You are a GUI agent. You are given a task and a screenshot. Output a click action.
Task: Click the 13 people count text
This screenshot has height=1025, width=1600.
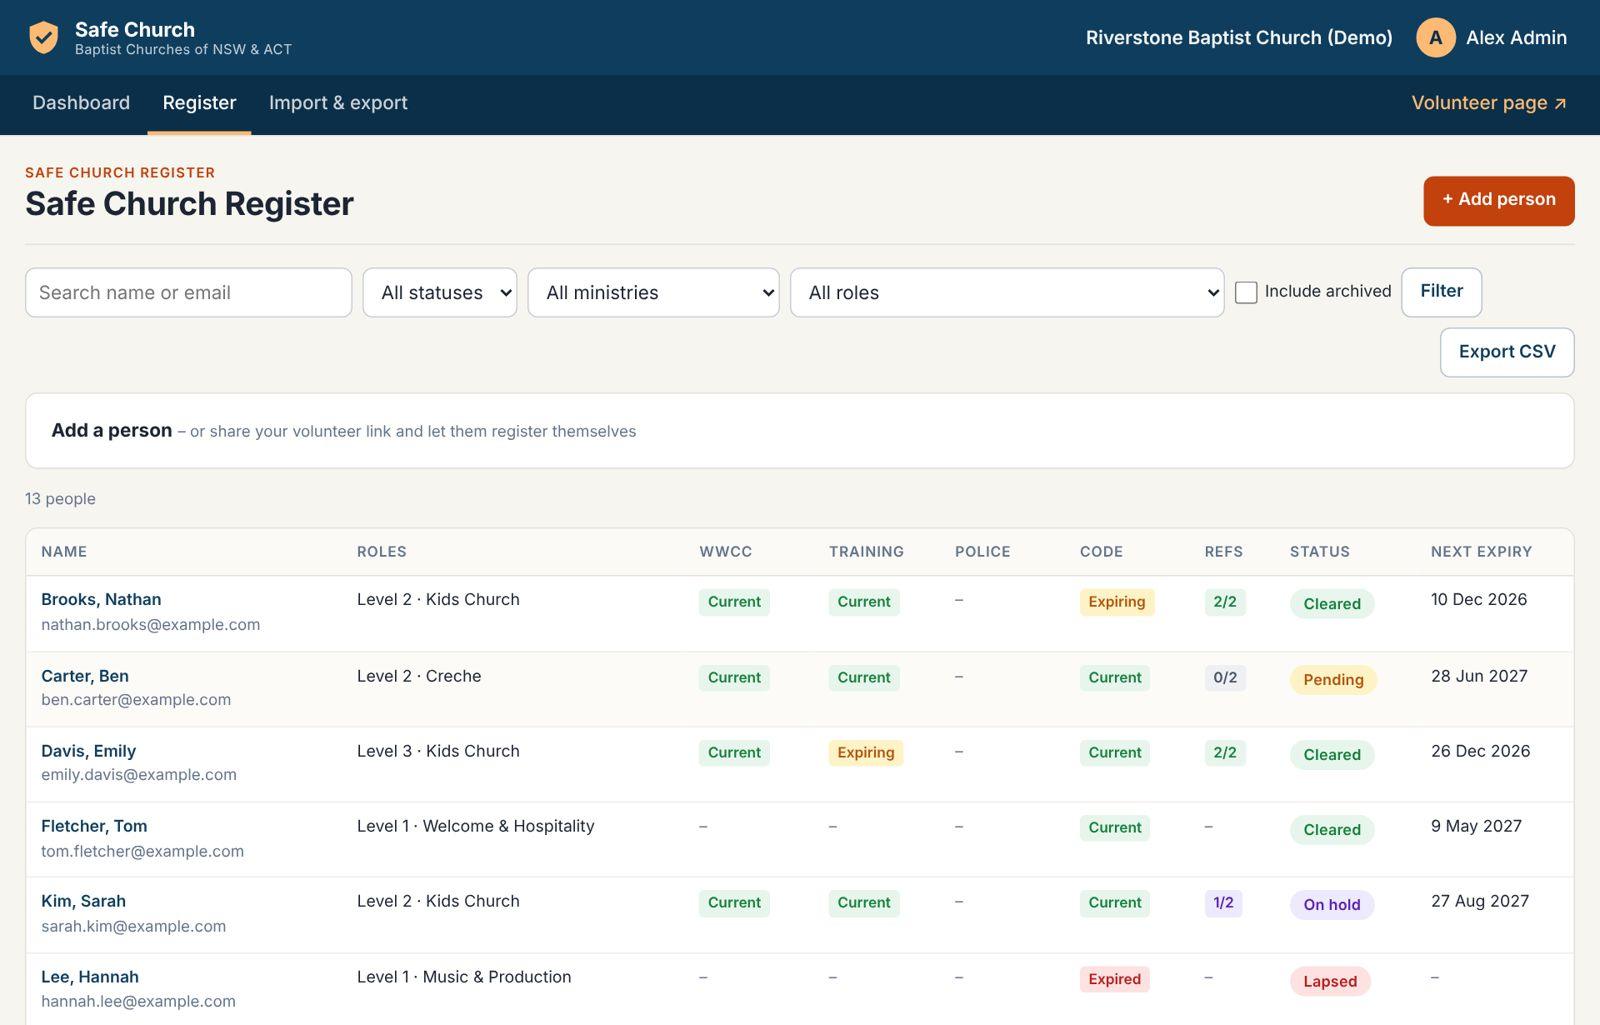(x=60, y=499)
